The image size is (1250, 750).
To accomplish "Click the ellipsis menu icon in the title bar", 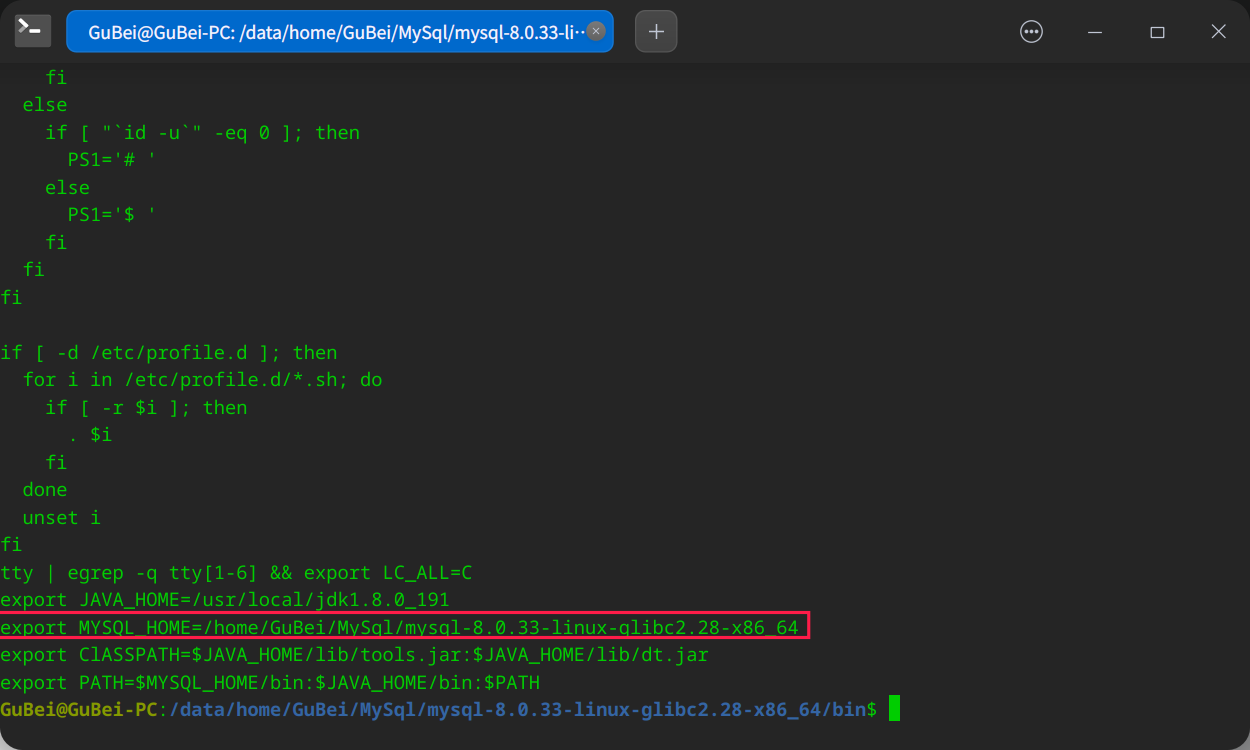I will 1031,32.
